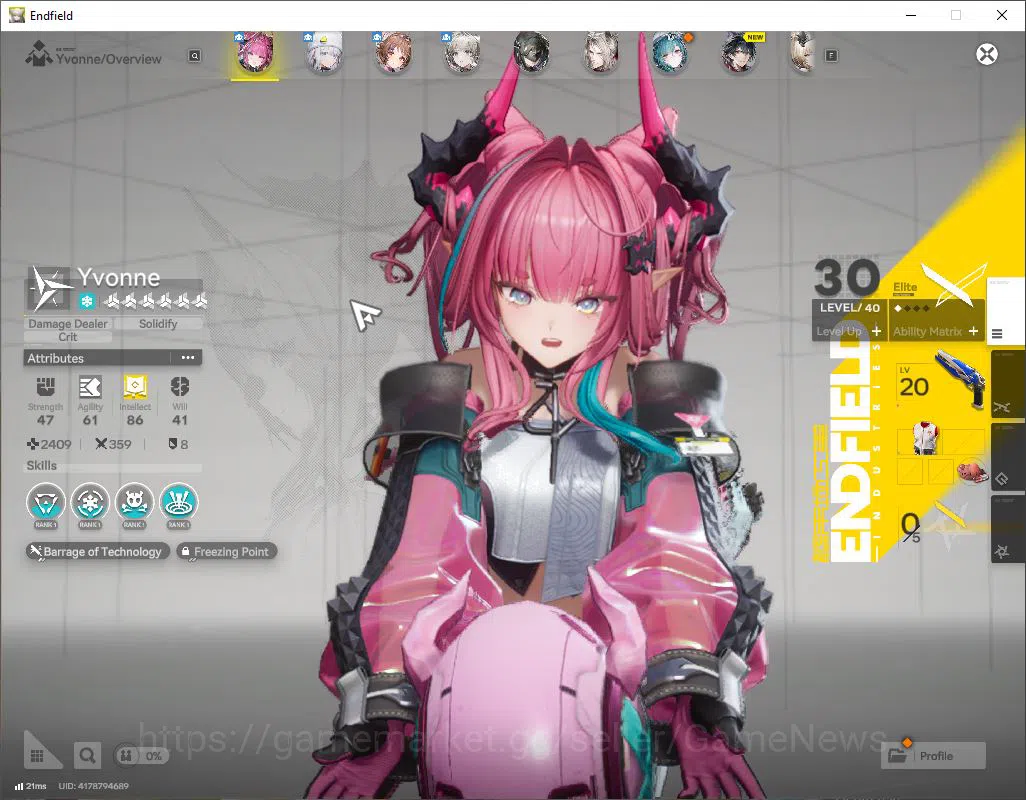The image size is (1026, 800).
Task: Click the Yvonne/Overview breadcrumb icon
Action: click(x=39, y=54)
